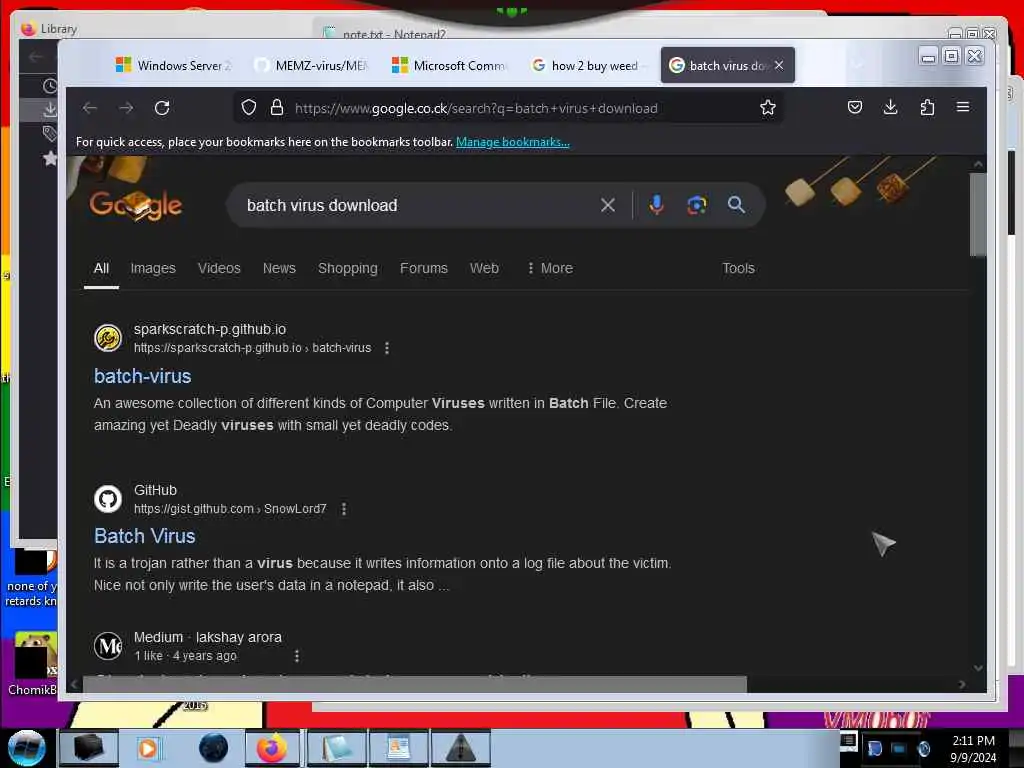1024x768 pixels.
Task: Click scroll down arrow on page scrollbar
Action: [978, 667]
